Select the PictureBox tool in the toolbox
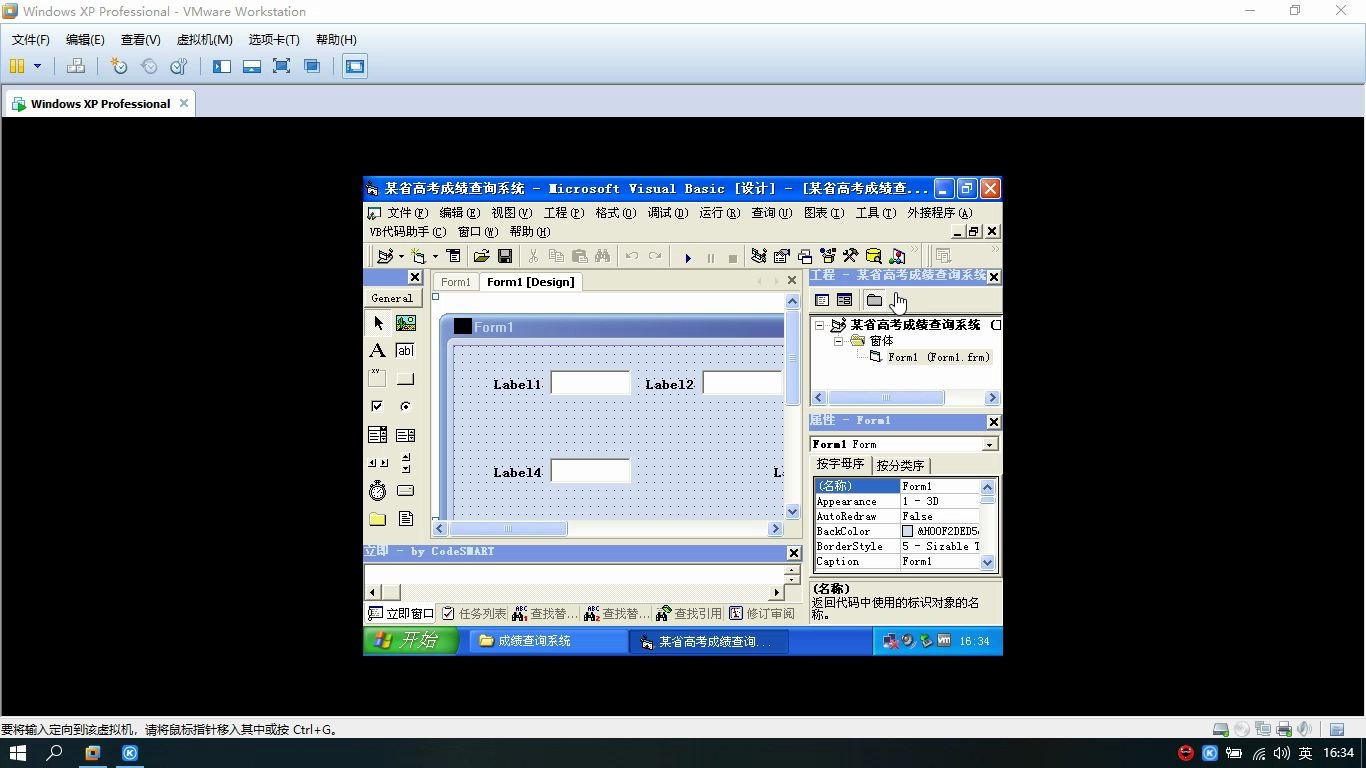 [406, 322]
